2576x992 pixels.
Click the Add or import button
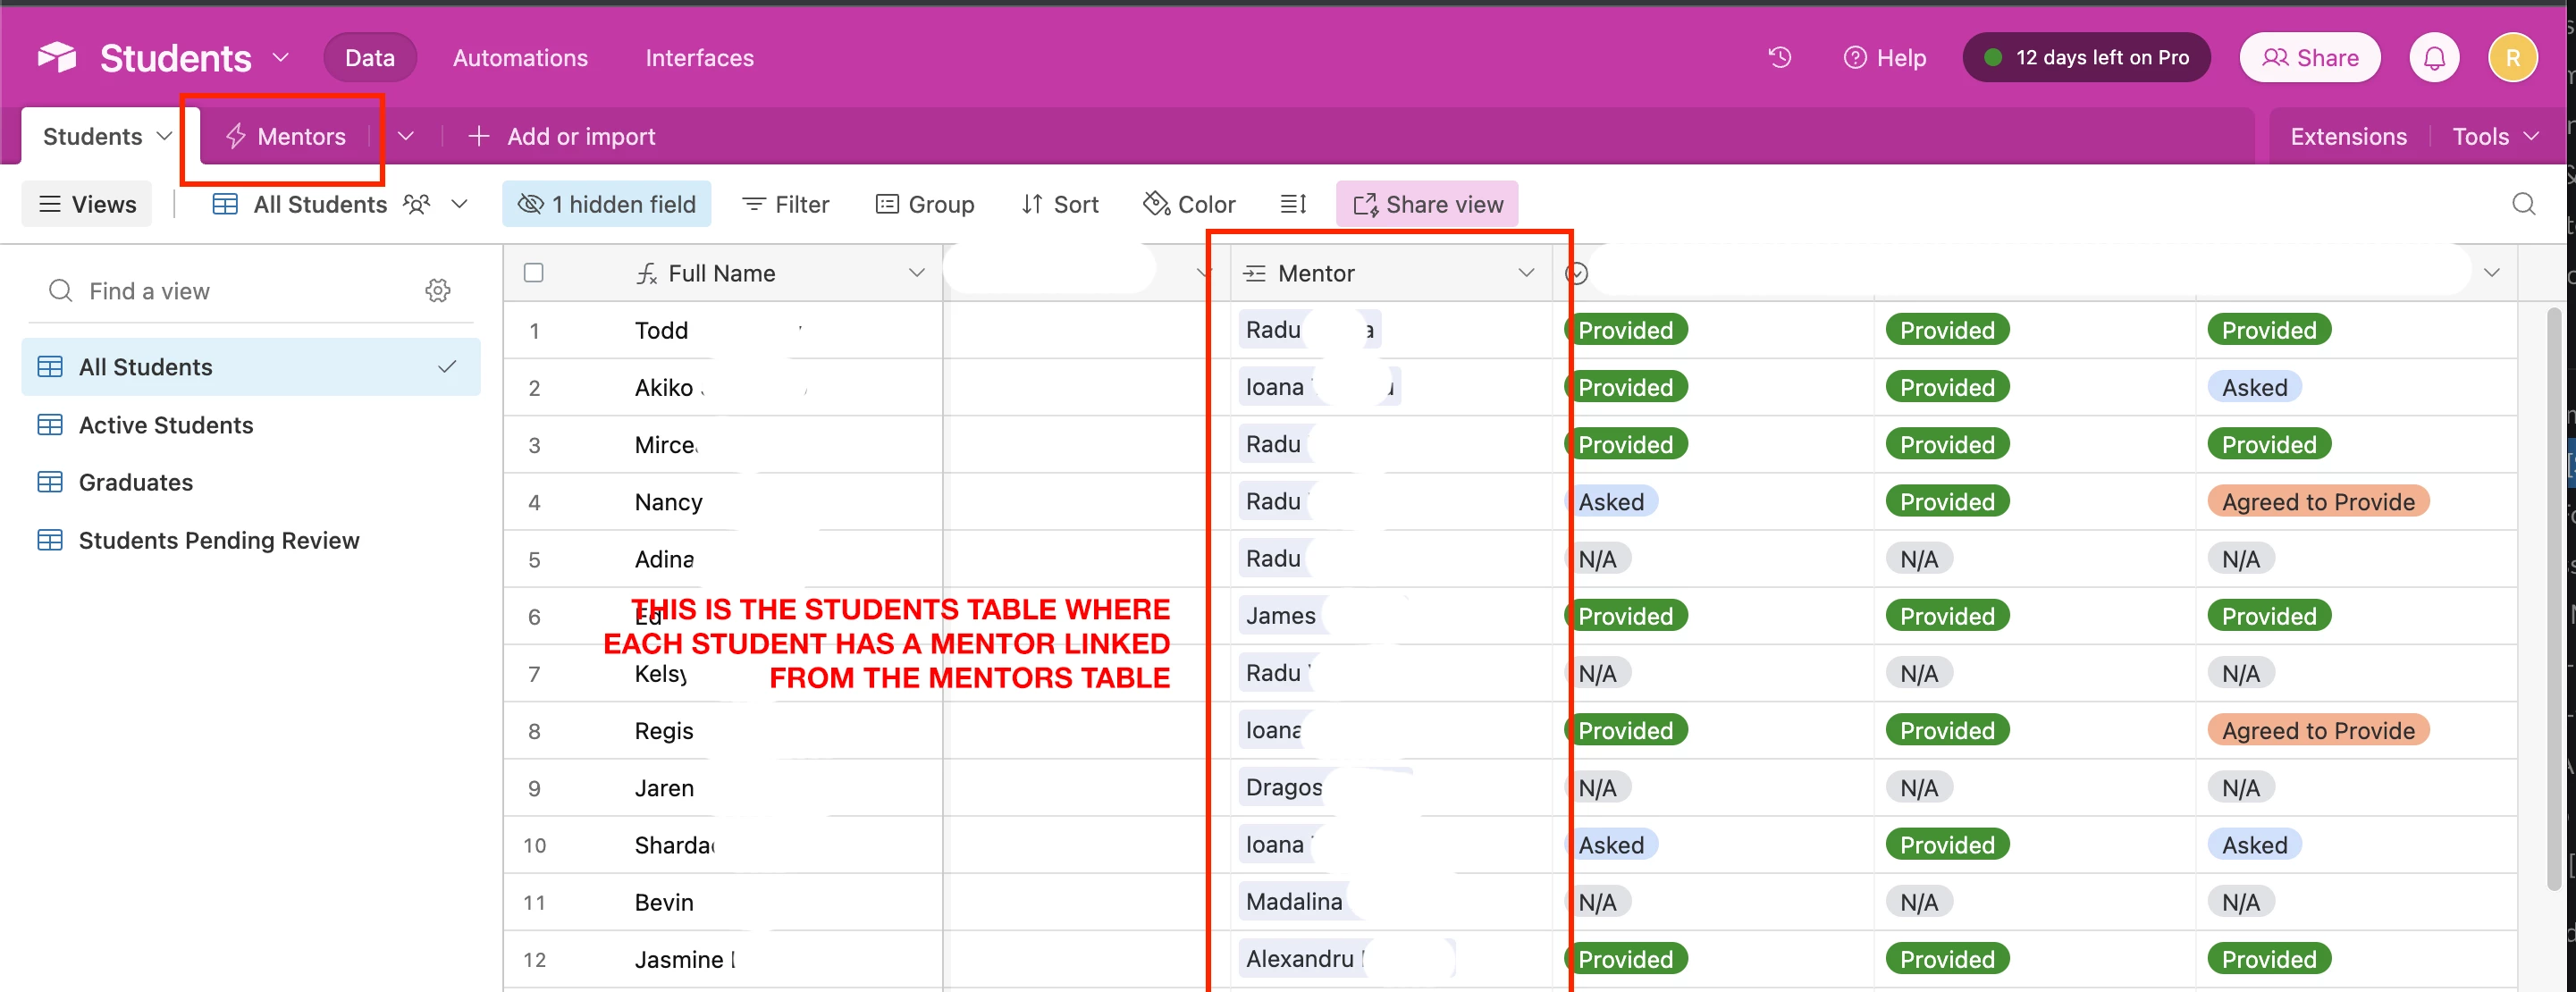coord(562,136)
